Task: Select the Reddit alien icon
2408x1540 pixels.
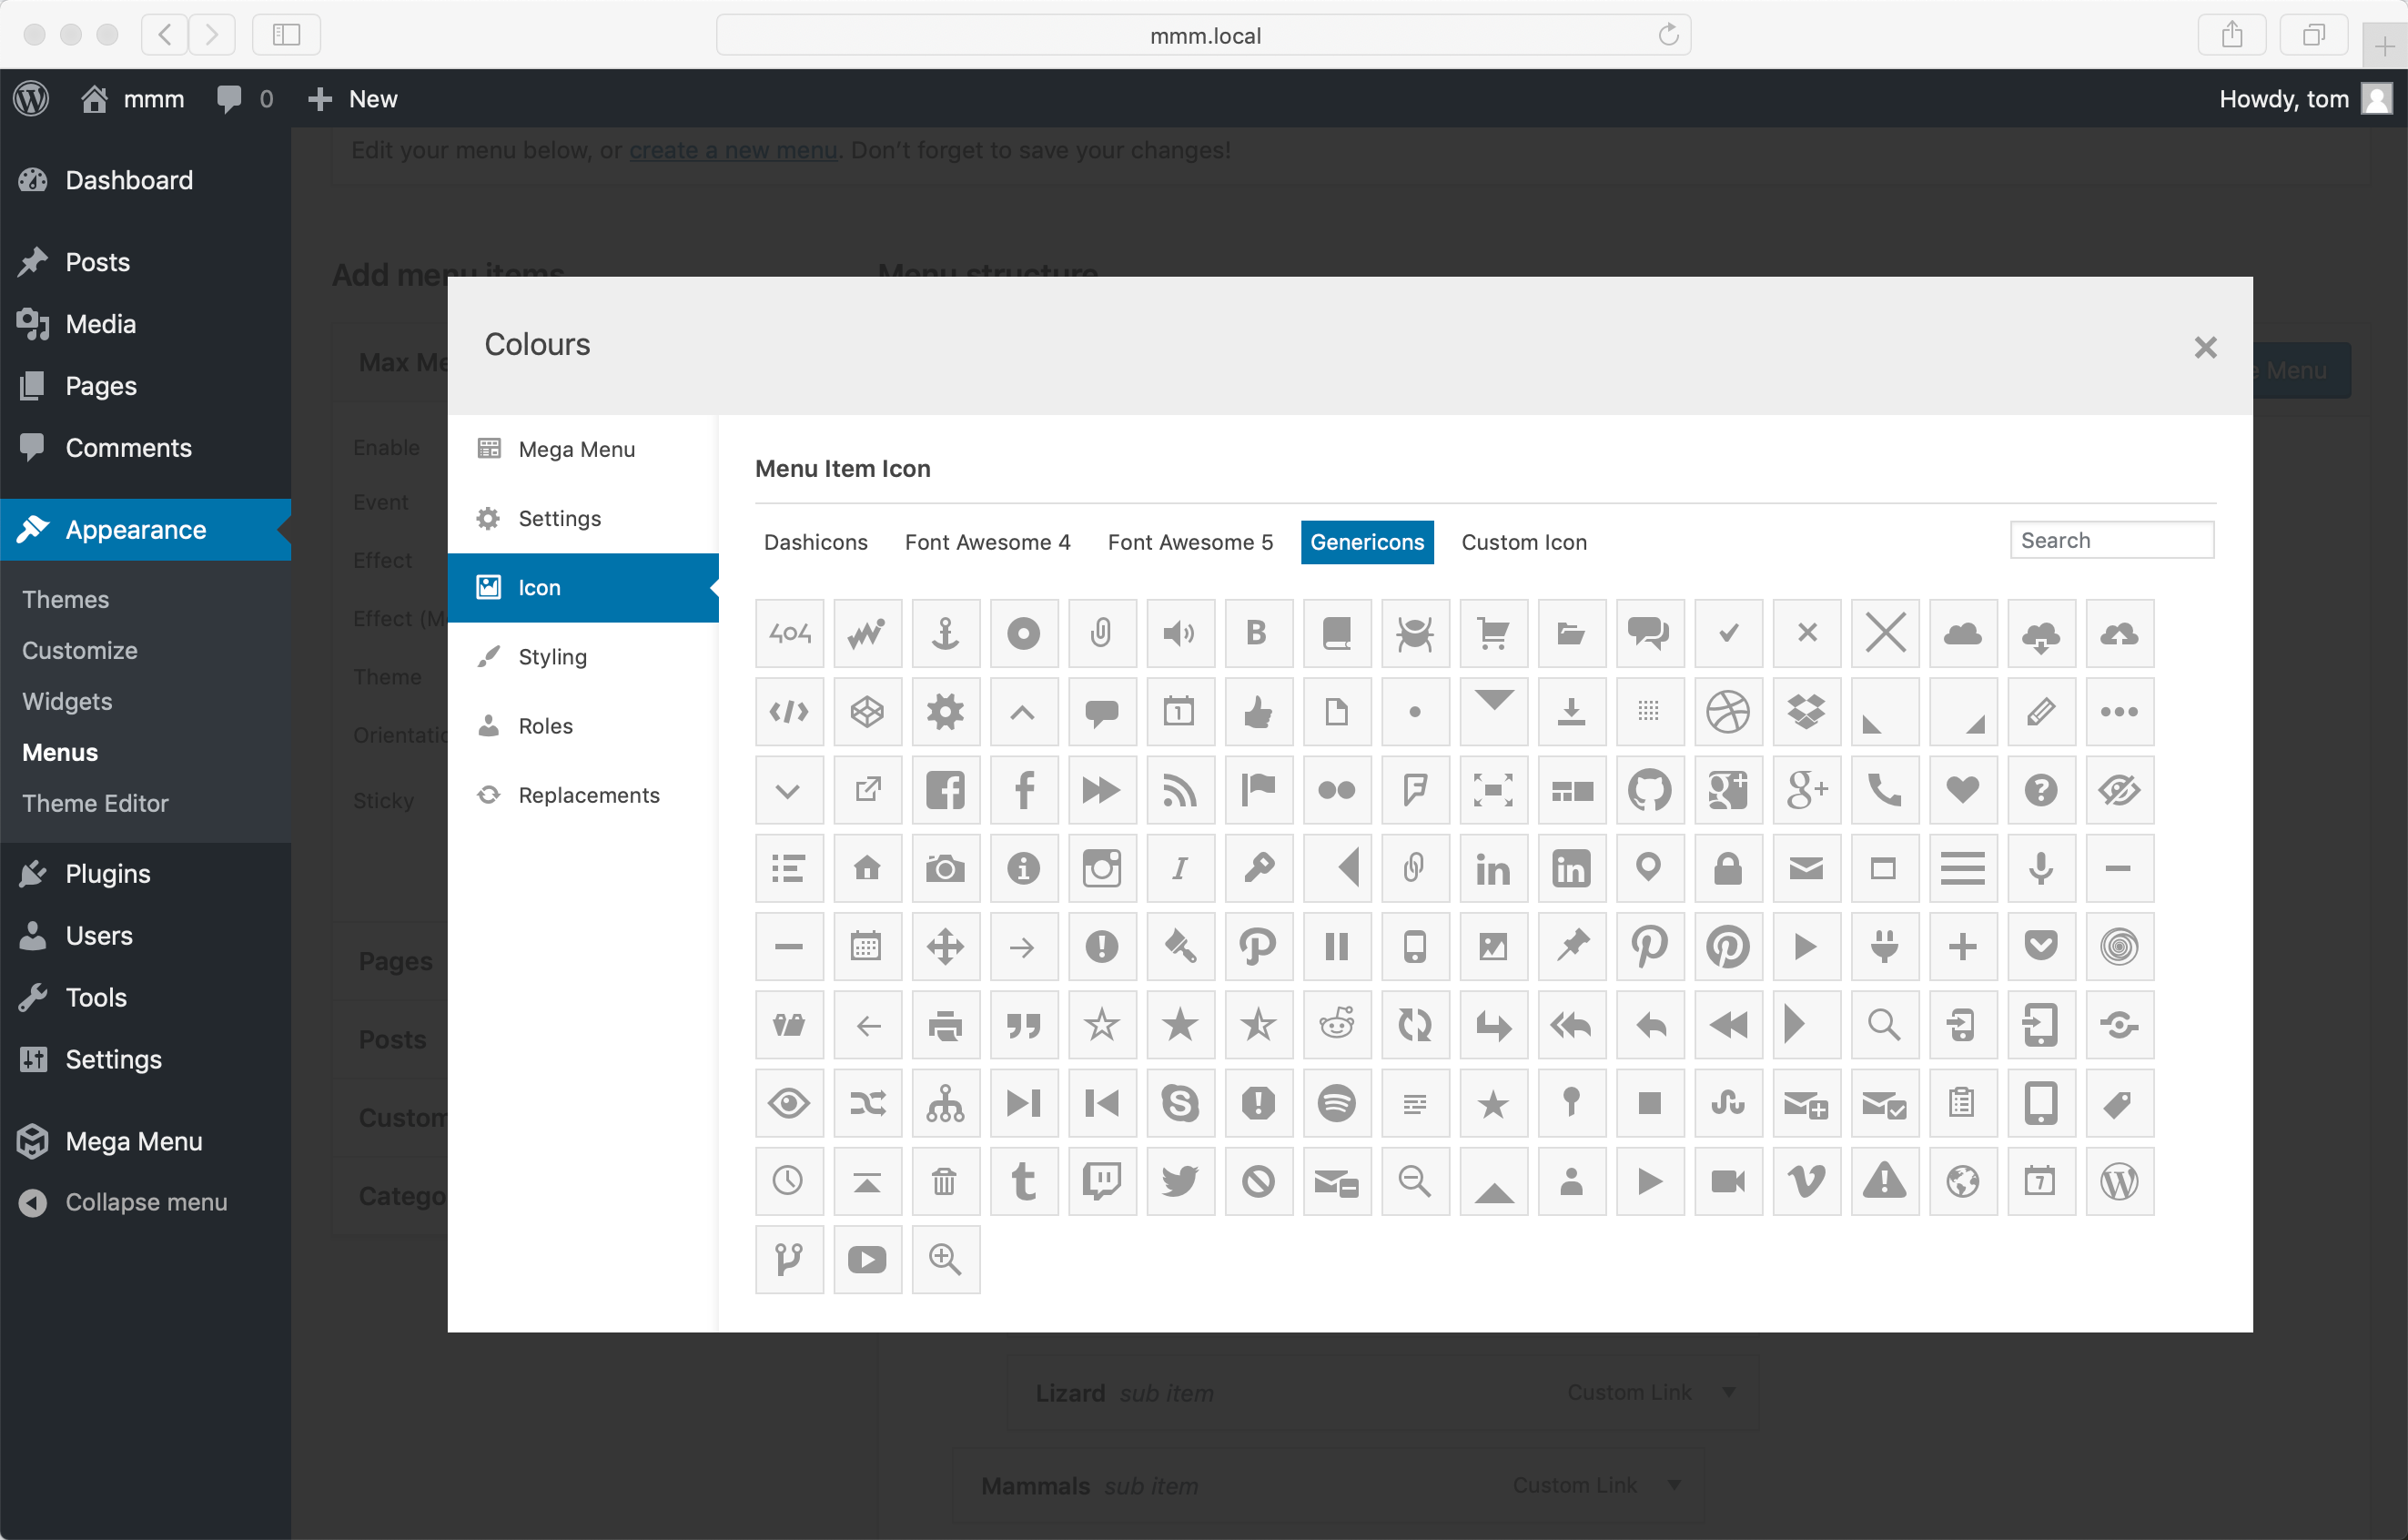Action: click(1336, 1025)
